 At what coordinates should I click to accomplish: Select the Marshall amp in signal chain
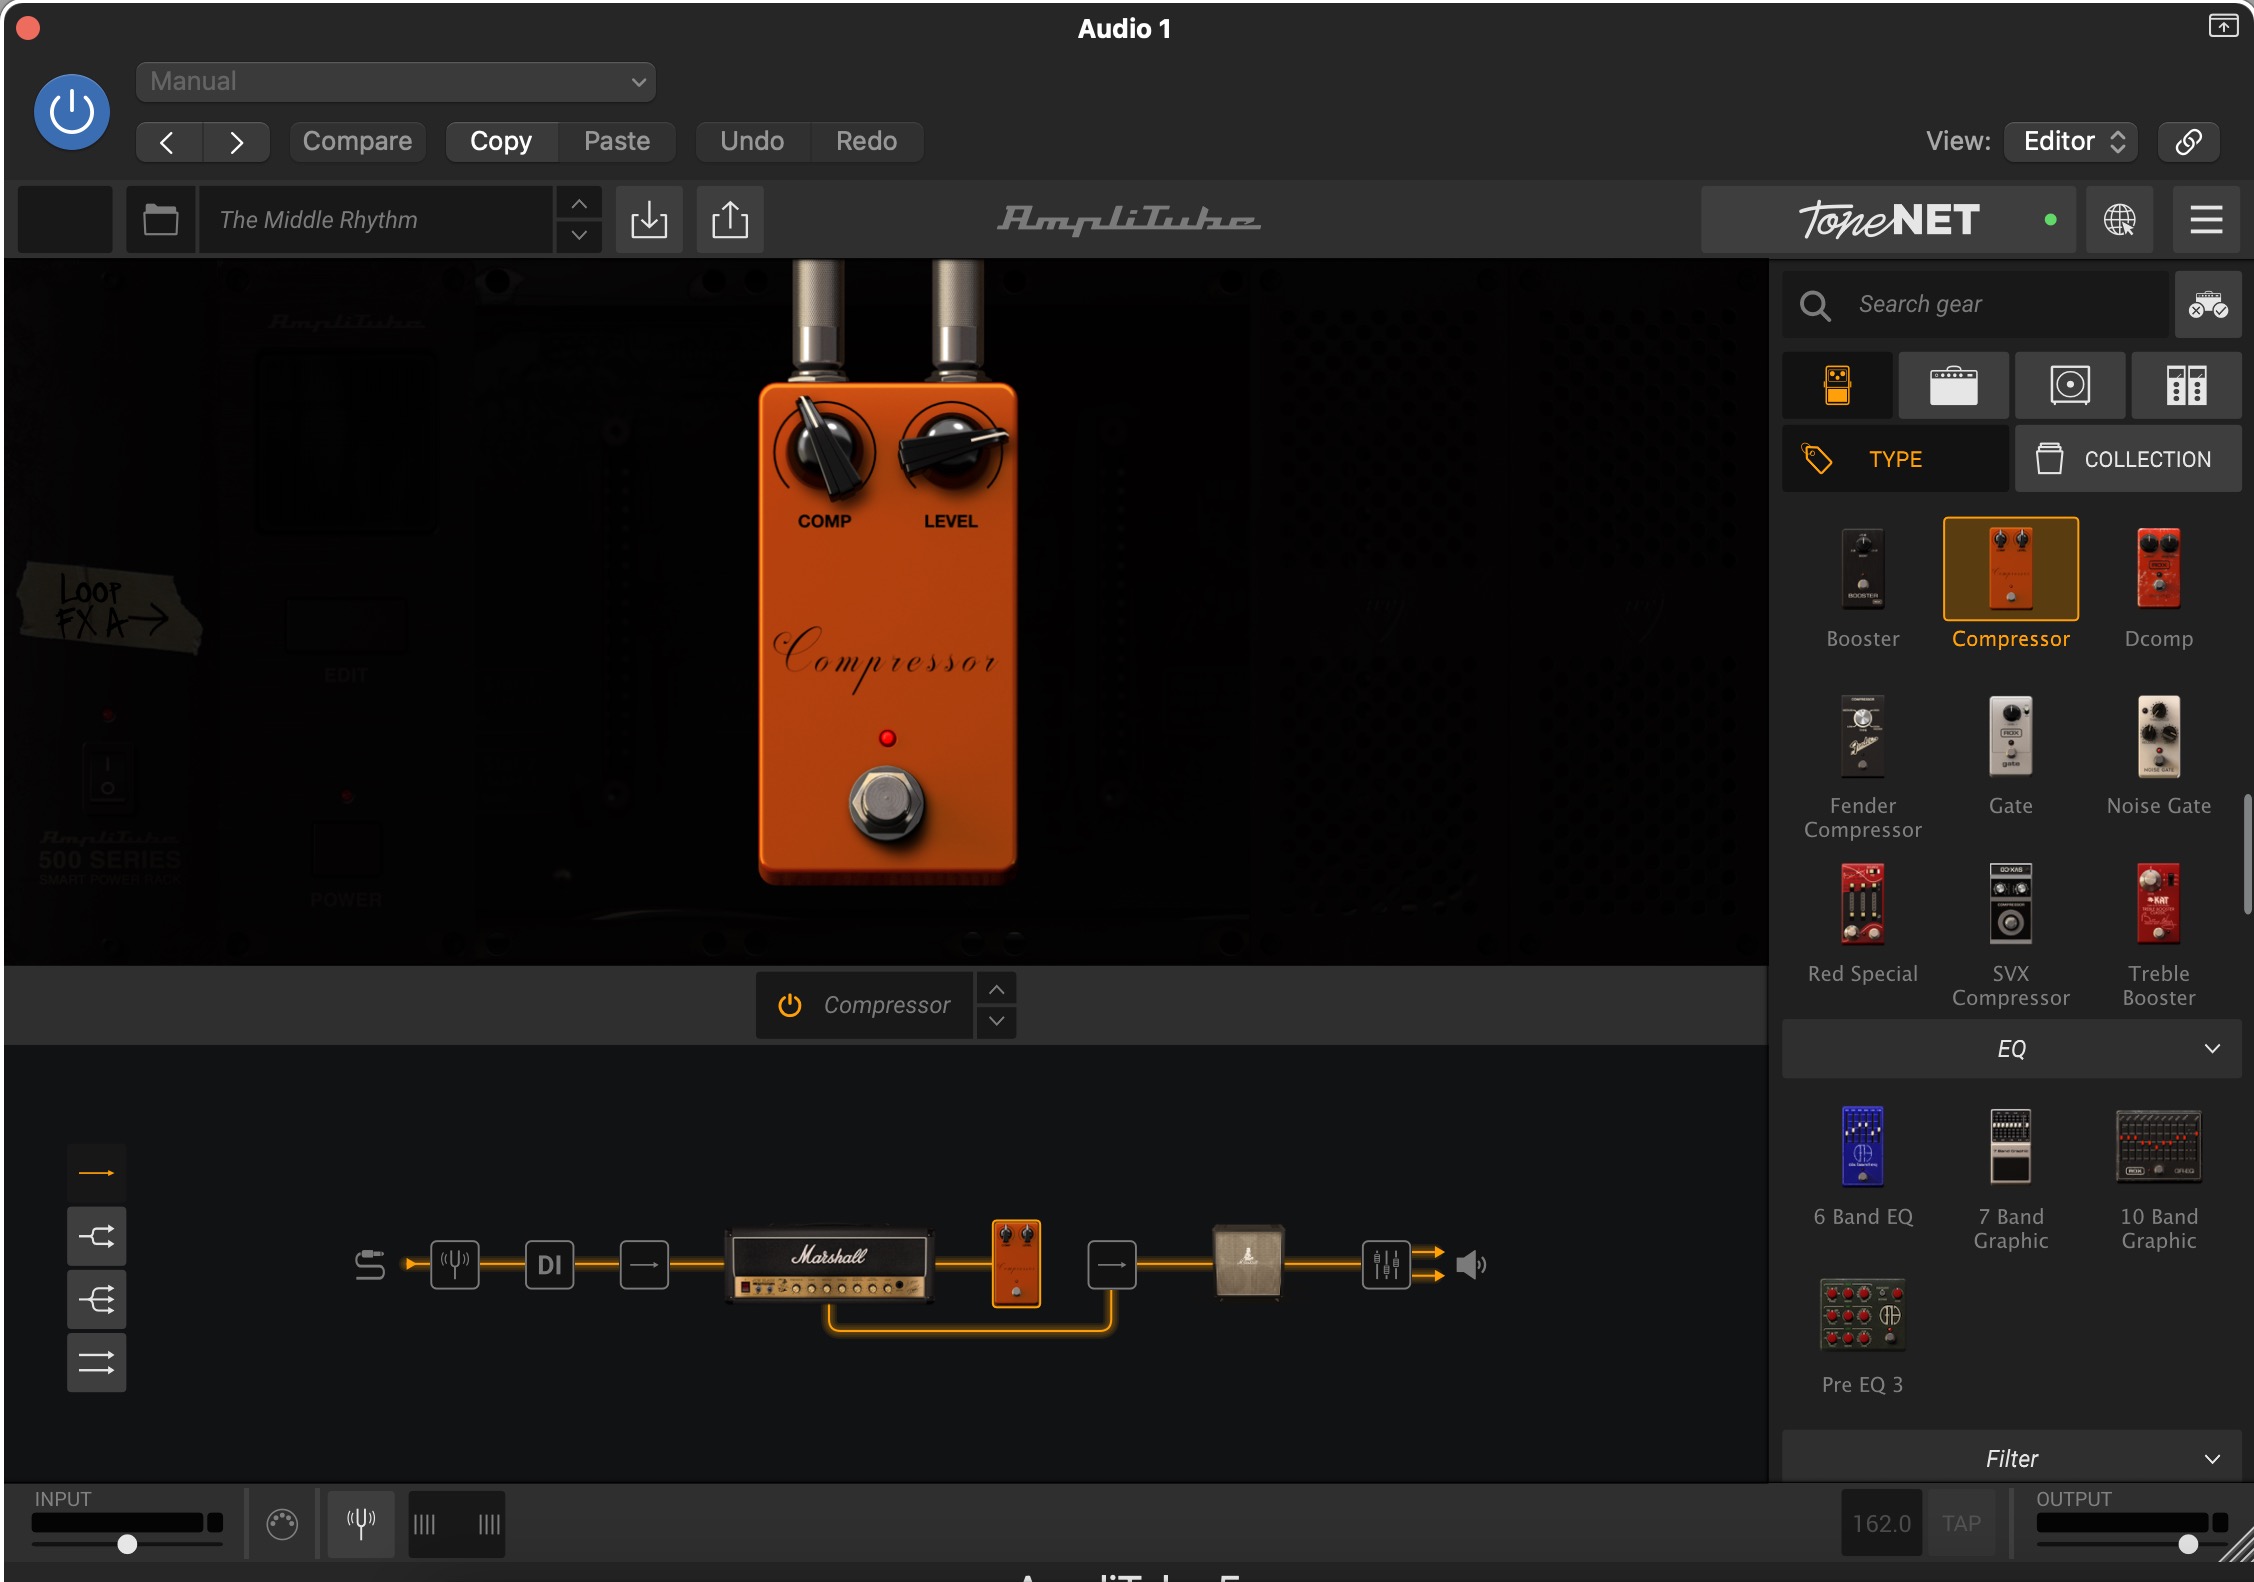tap(829, 1265)
